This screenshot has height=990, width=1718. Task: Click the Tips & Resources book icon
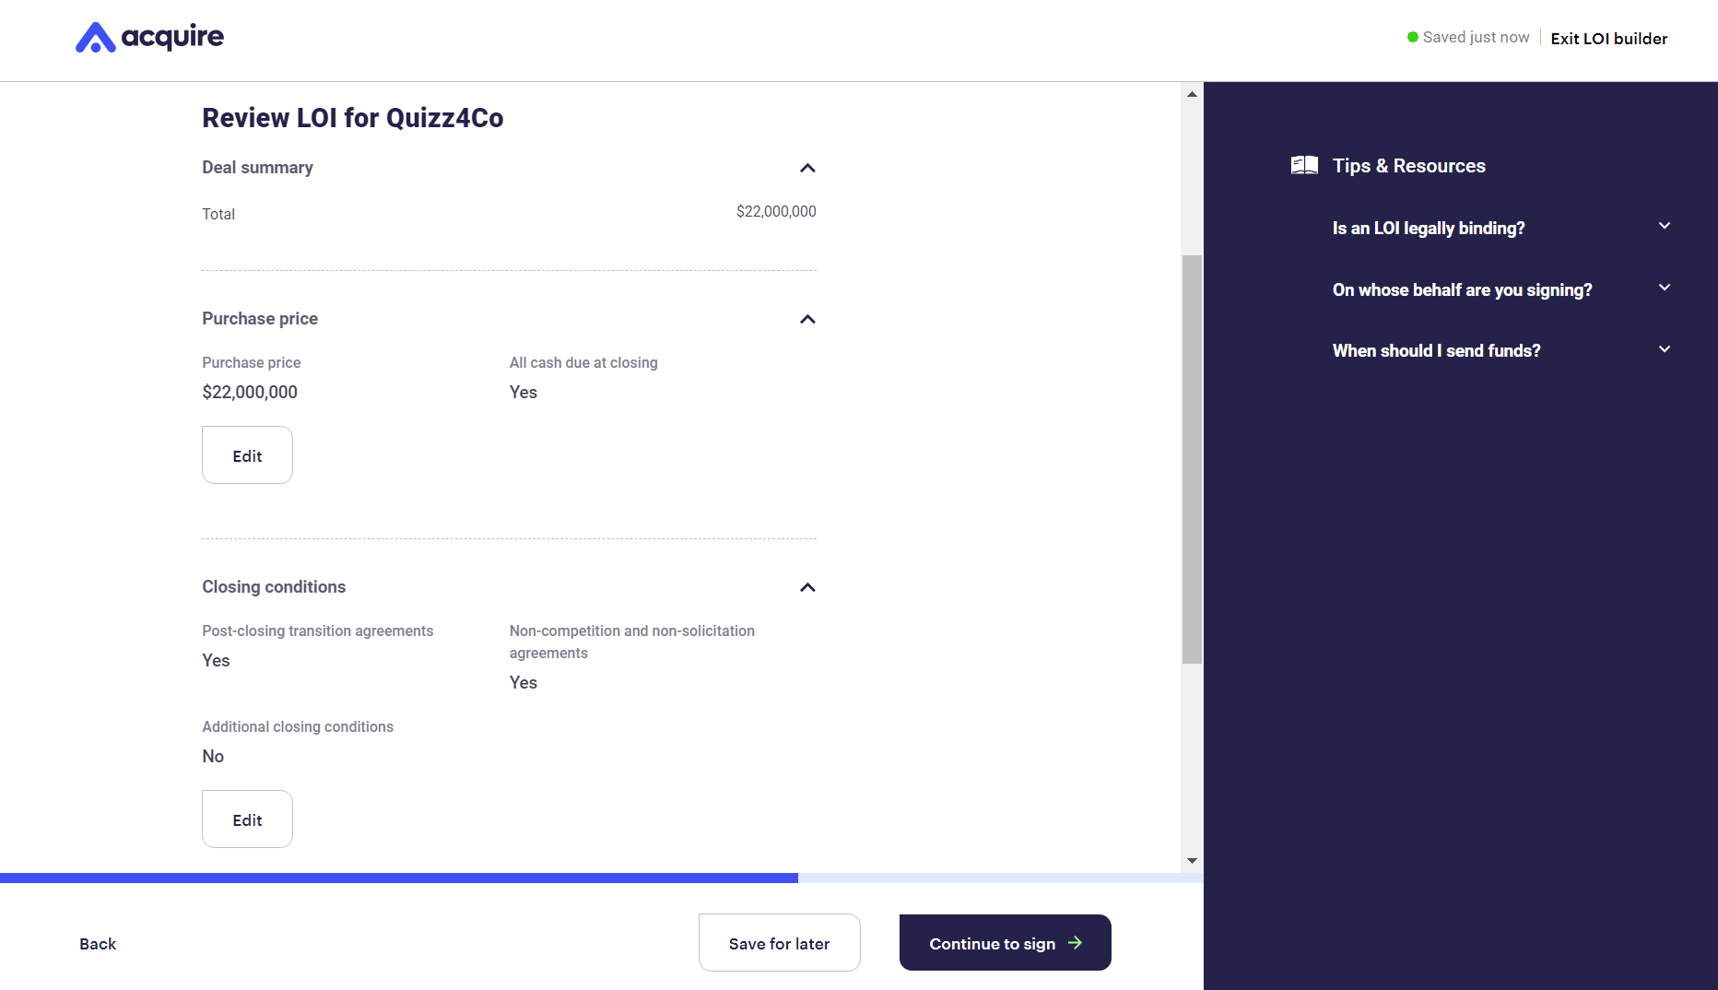(x=1304, y=164)
